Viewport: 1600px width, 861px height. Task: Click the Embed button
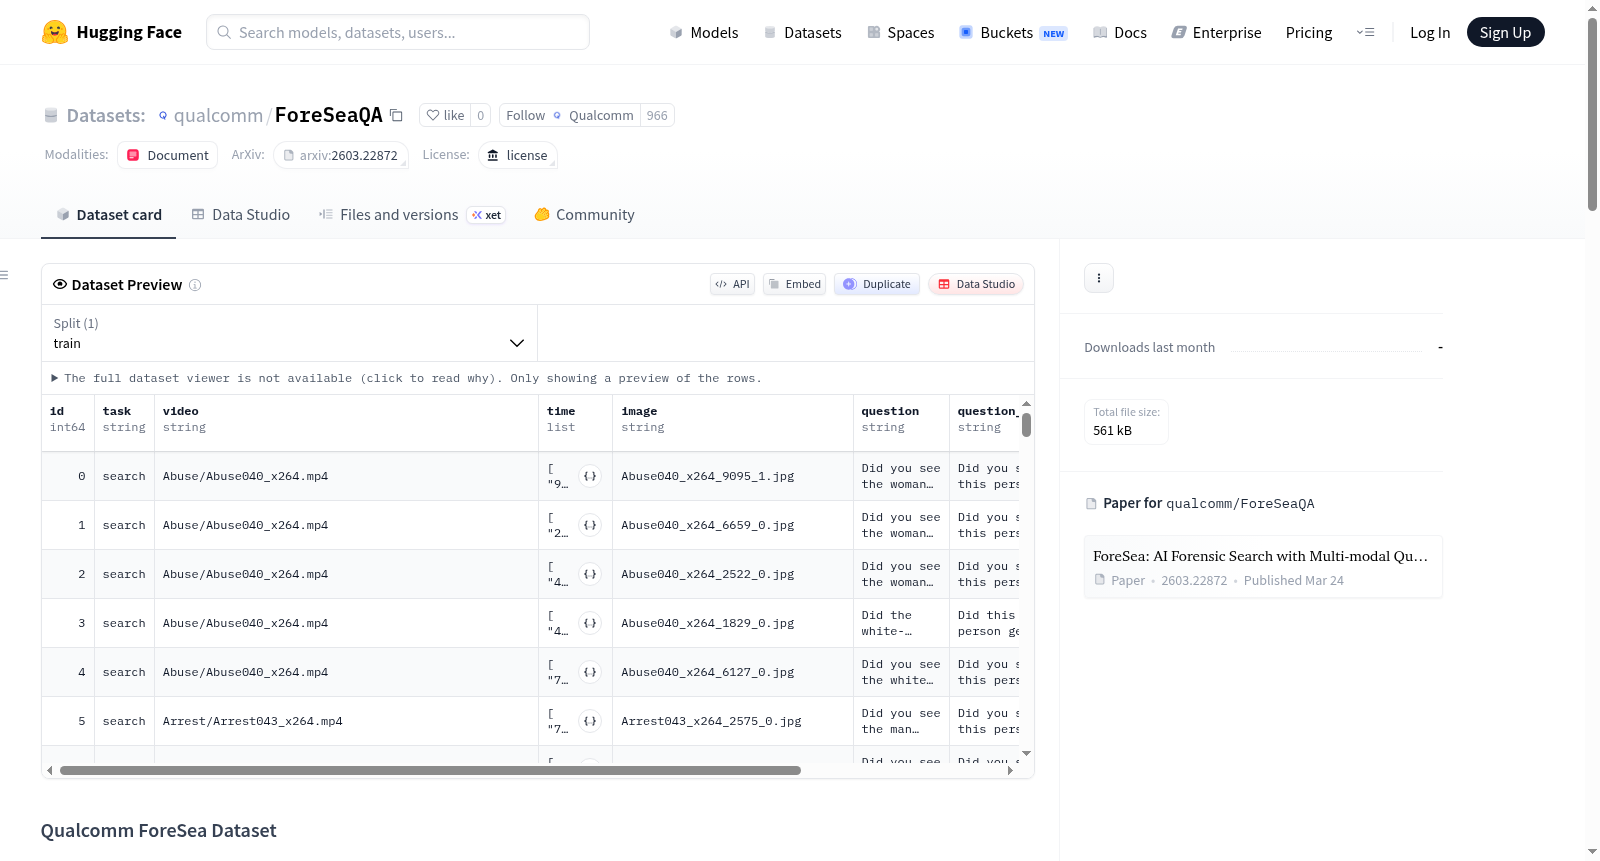tap(795, 284)
